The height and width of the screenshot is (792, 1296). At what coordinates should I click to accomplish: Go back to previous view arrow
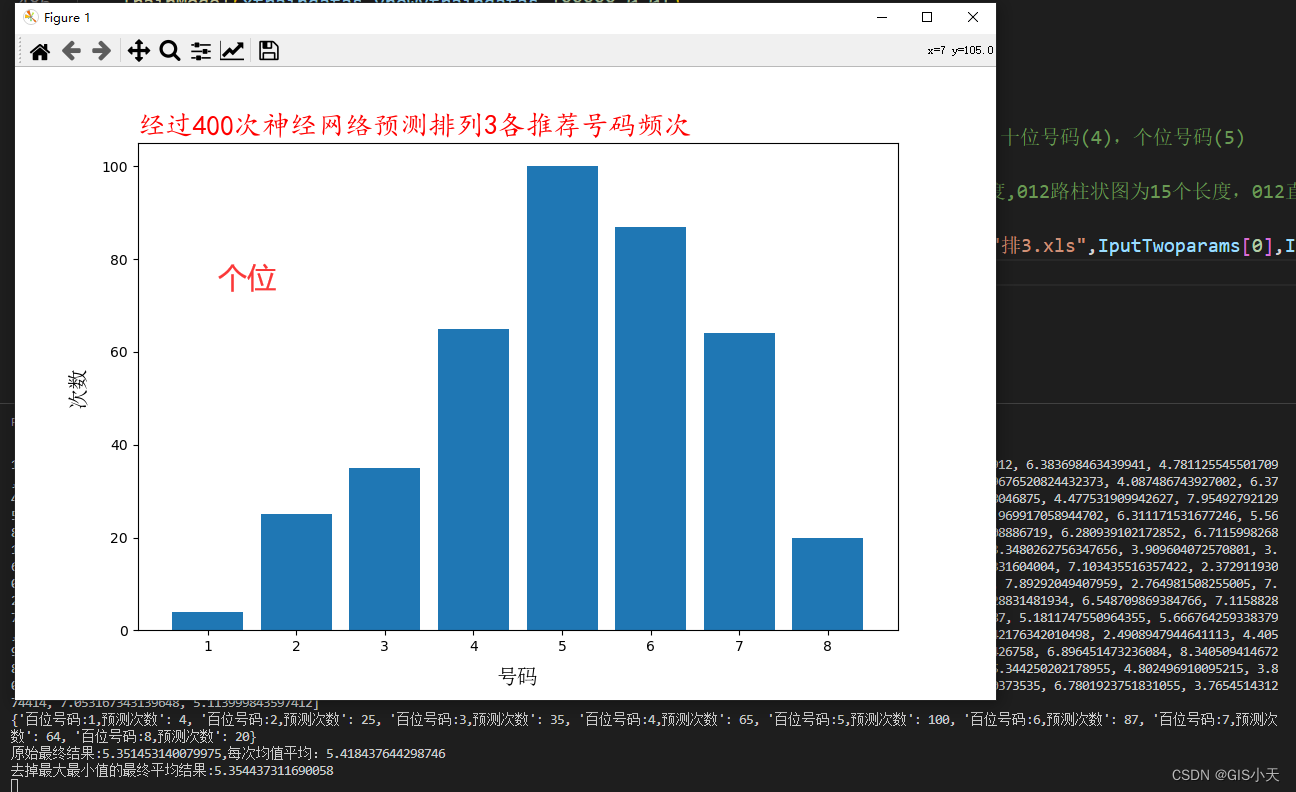tap(71, 52)
